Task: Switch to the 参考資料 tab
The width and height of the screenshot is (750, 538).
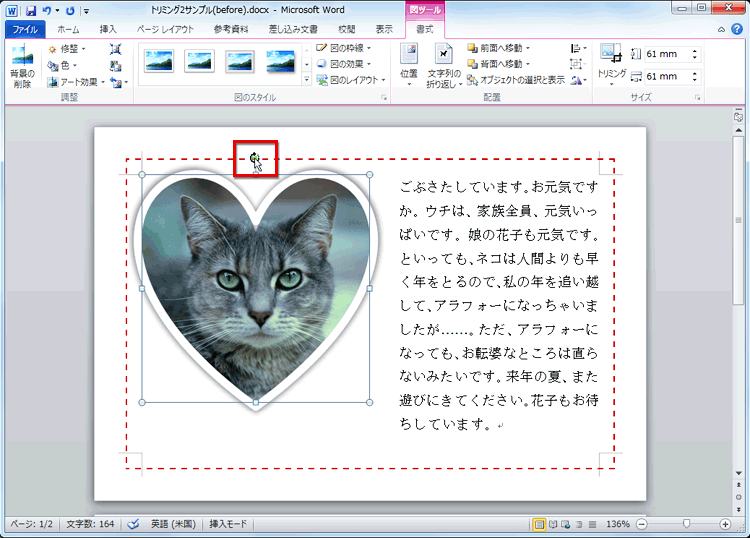Action: coord(231,29)
